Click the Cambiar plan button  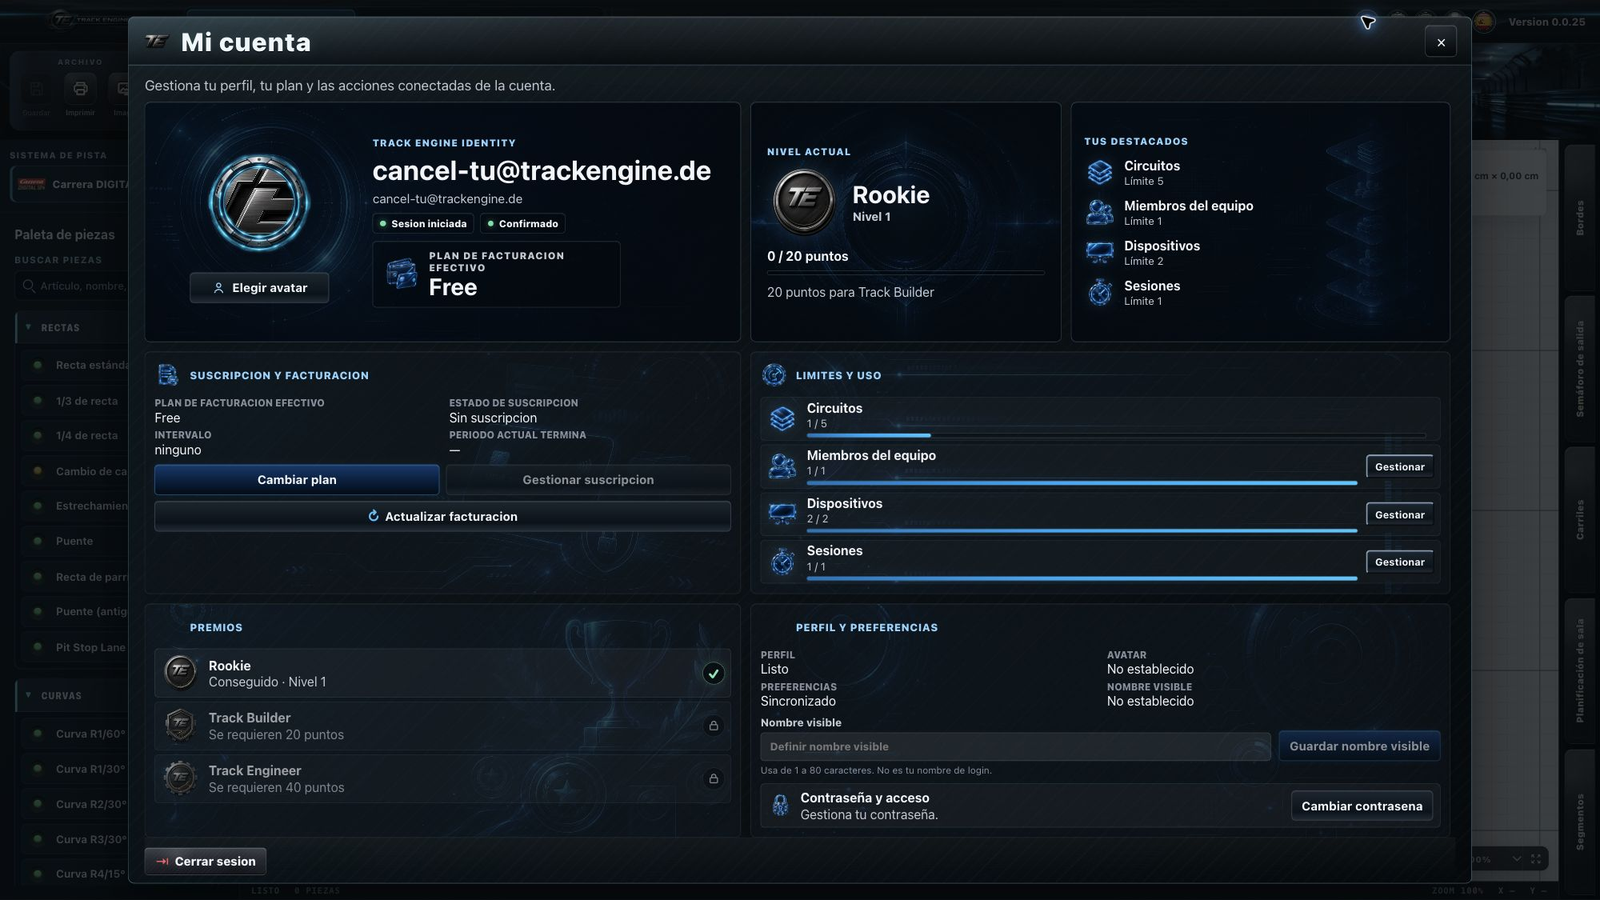click(x=297, y=480)
